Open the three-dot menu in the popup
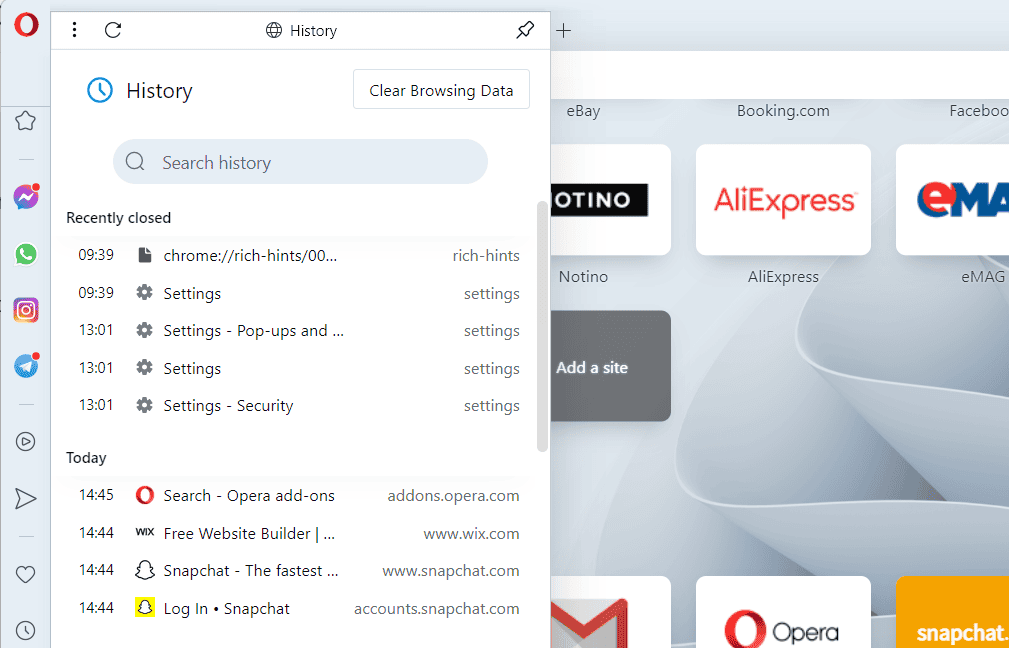The image size is (1009, 648). pos(74,30)
